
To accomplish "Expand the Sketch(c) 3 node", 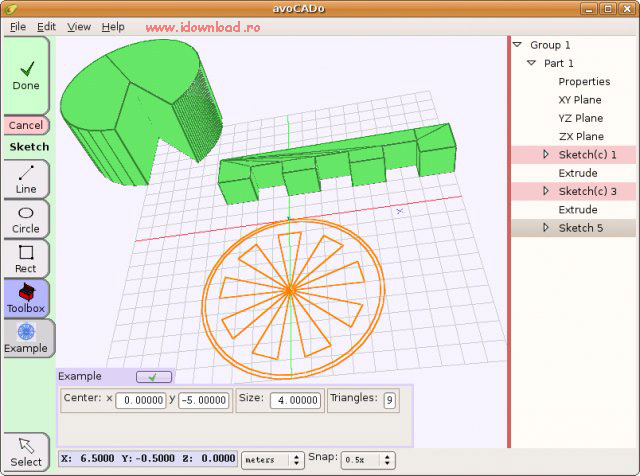I will coord(546,191).
